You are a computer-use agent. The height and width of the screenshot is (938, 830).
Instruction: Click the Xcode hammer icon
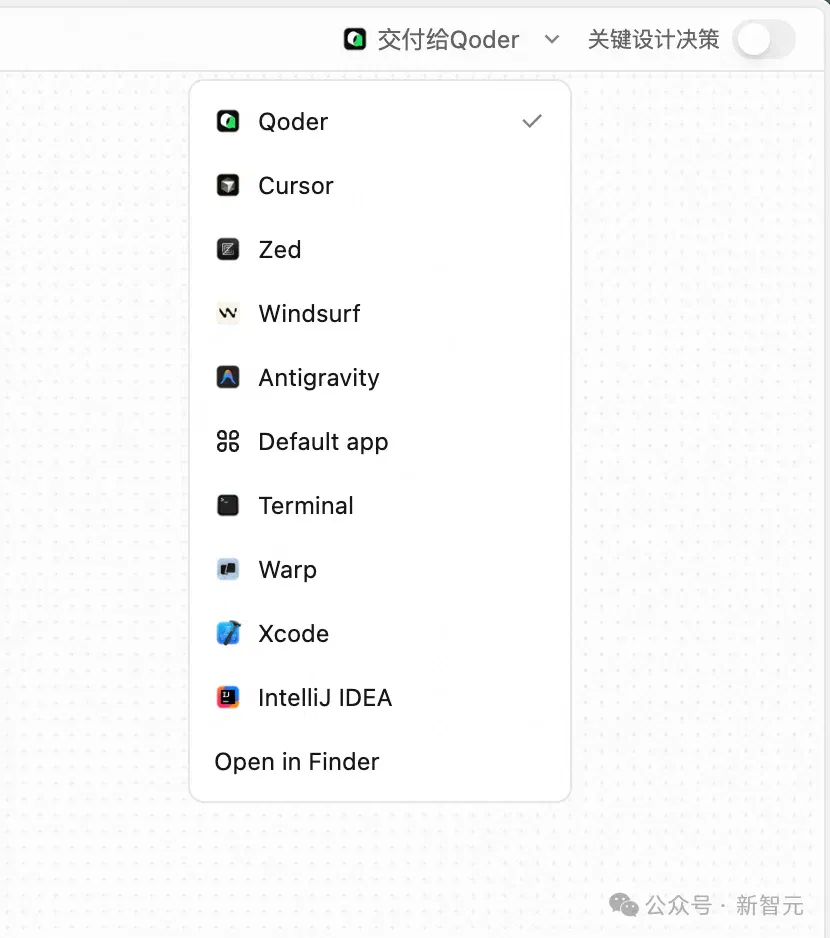(x=227, y=634)
